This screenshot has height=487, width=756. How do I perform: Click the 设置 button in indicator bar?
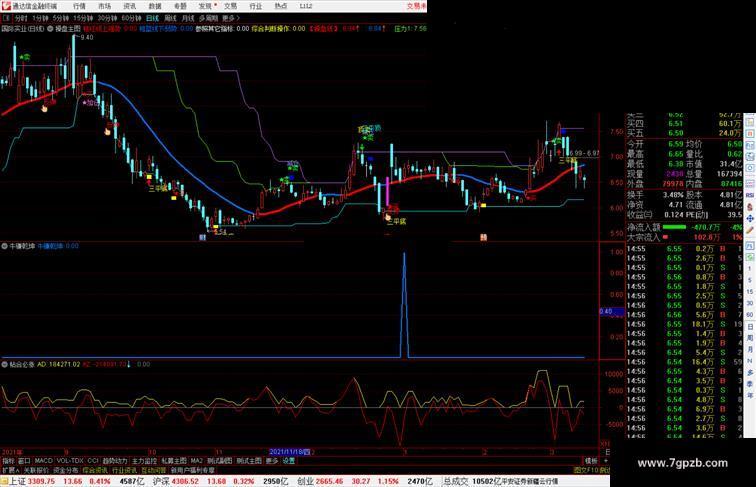tap(288, 461)
